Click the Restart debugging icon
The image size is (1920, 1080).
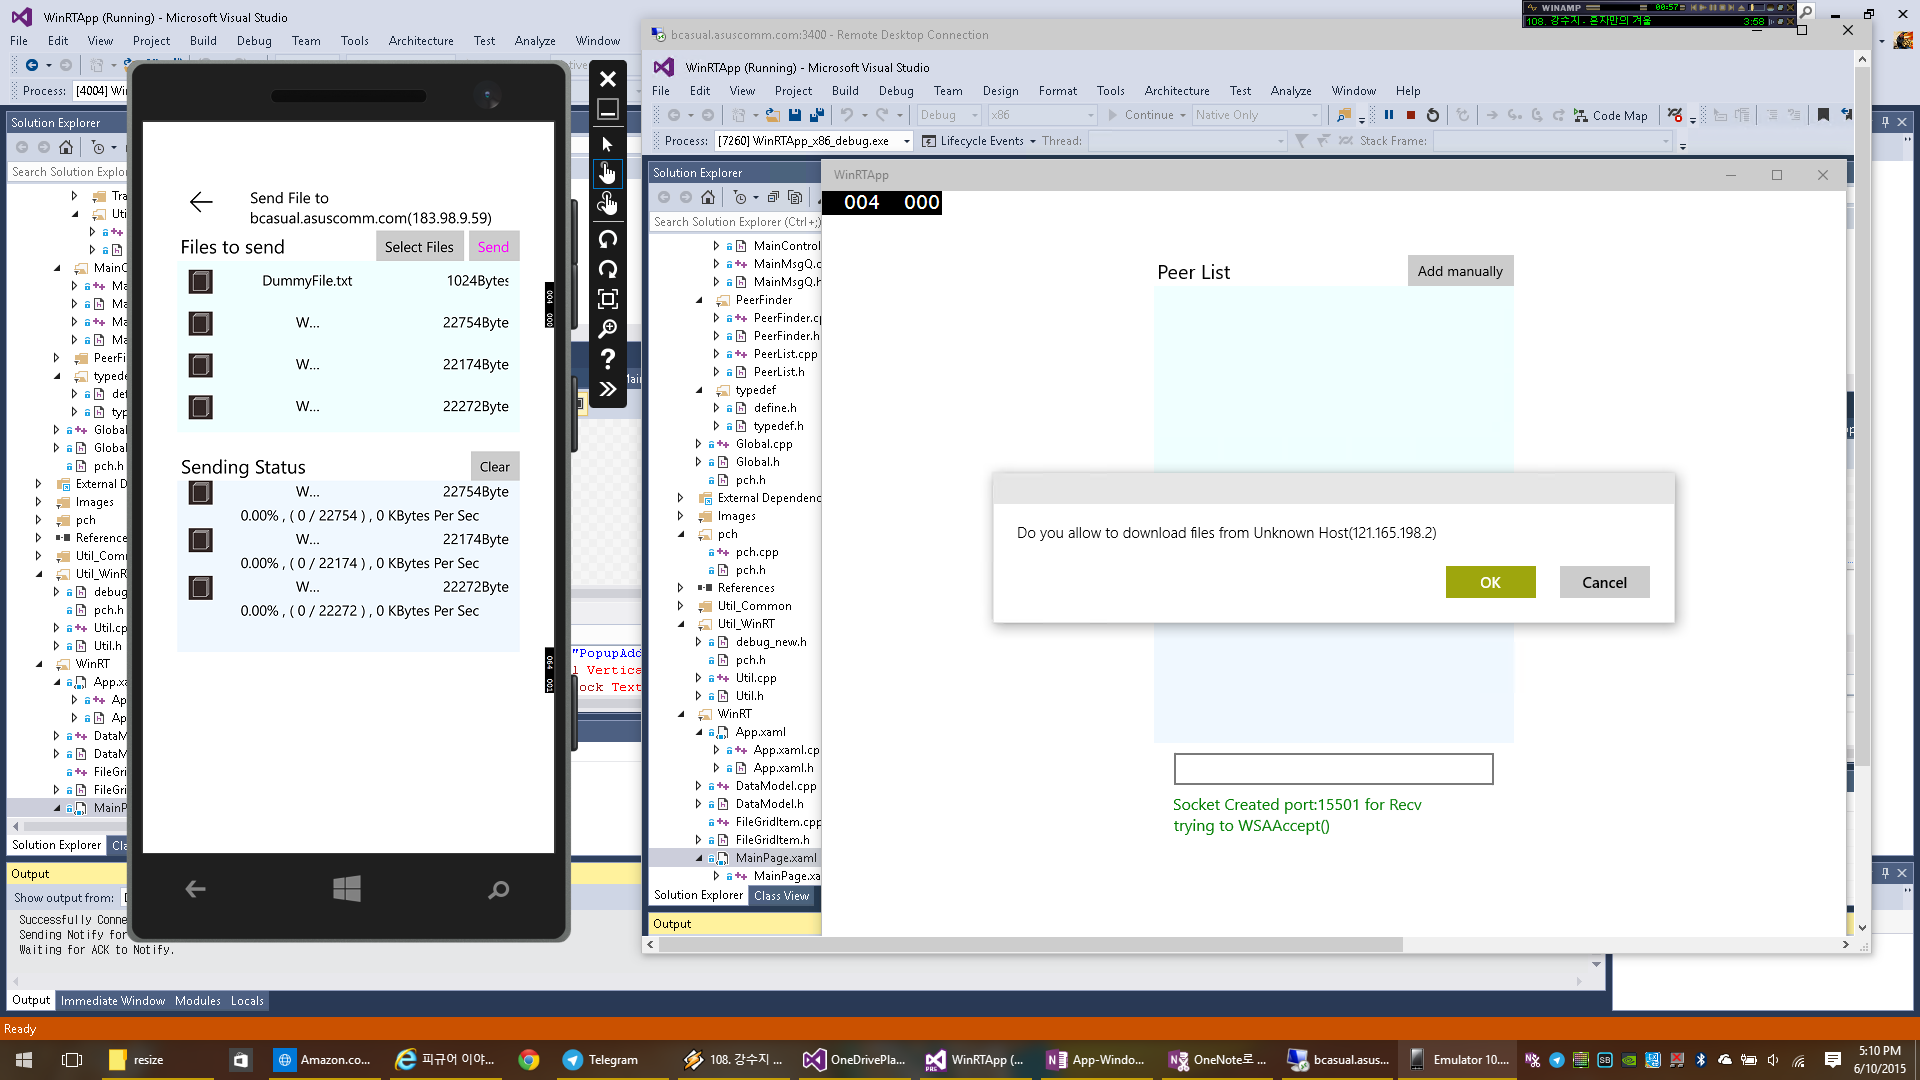click(1433, 115)
